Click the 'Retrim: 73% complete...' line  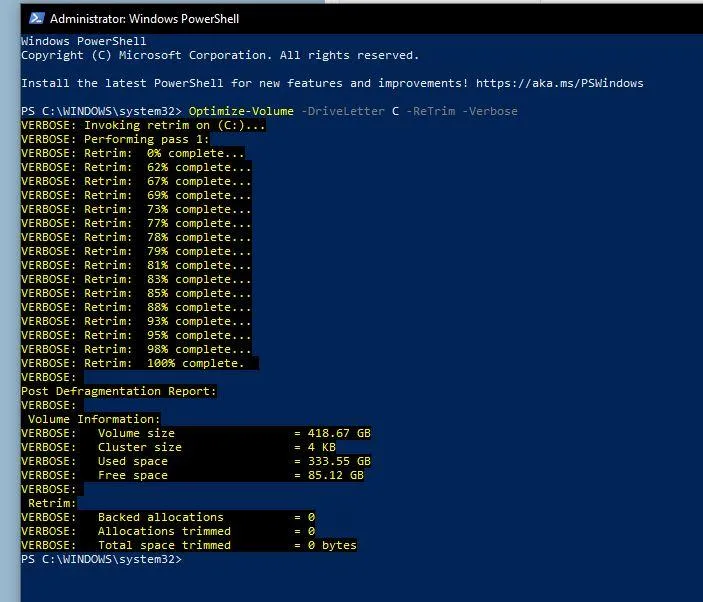tap(136, 209)
